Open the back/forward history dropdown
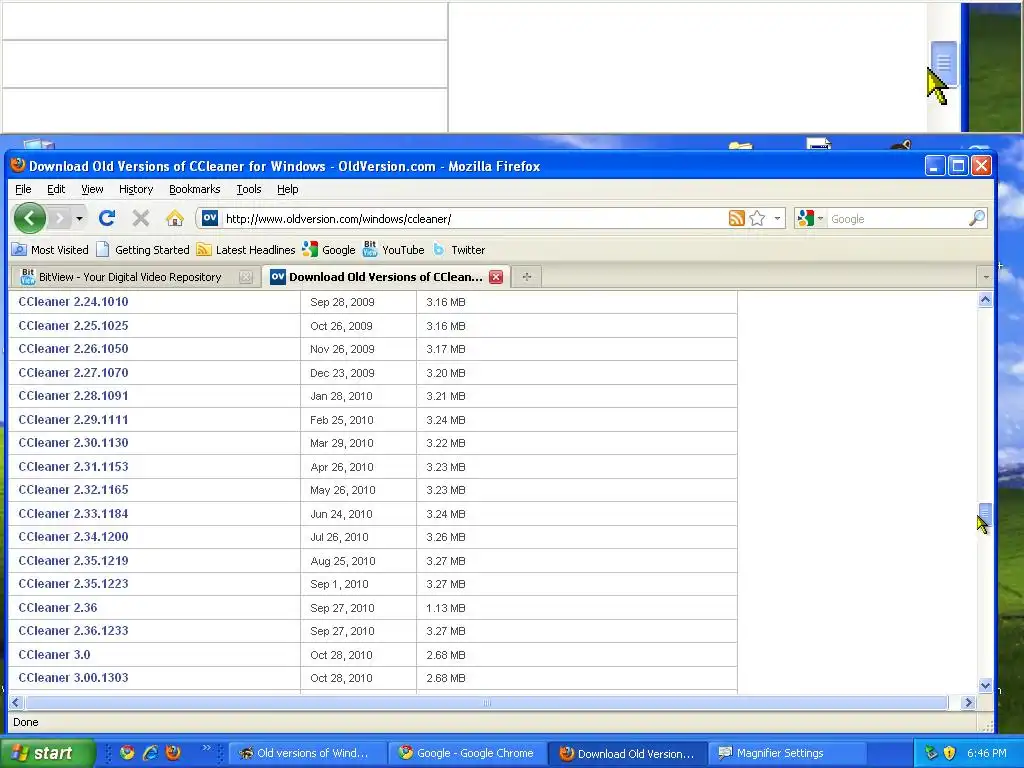This screenshot has height=768, width=1024. (79, 218)
